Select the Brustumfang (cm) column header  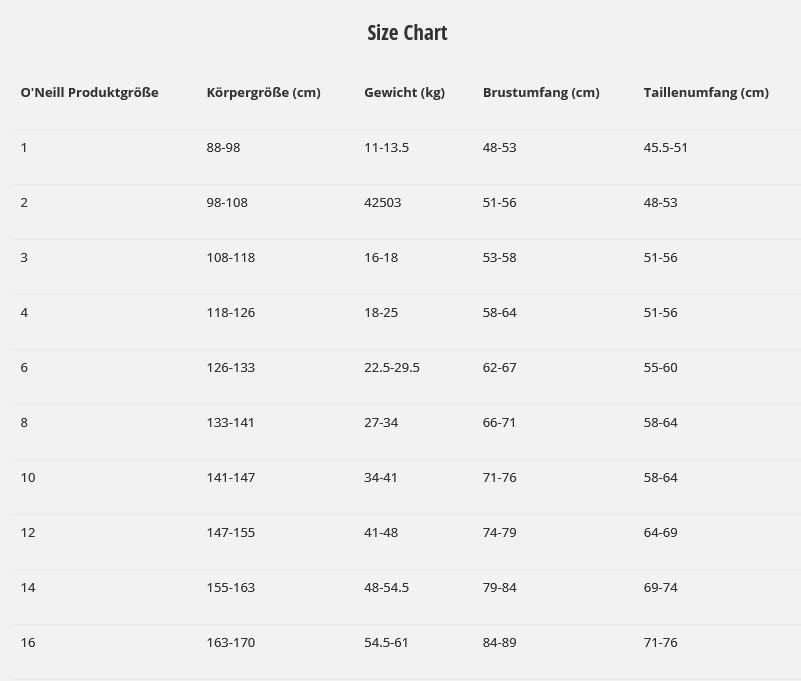541,93
